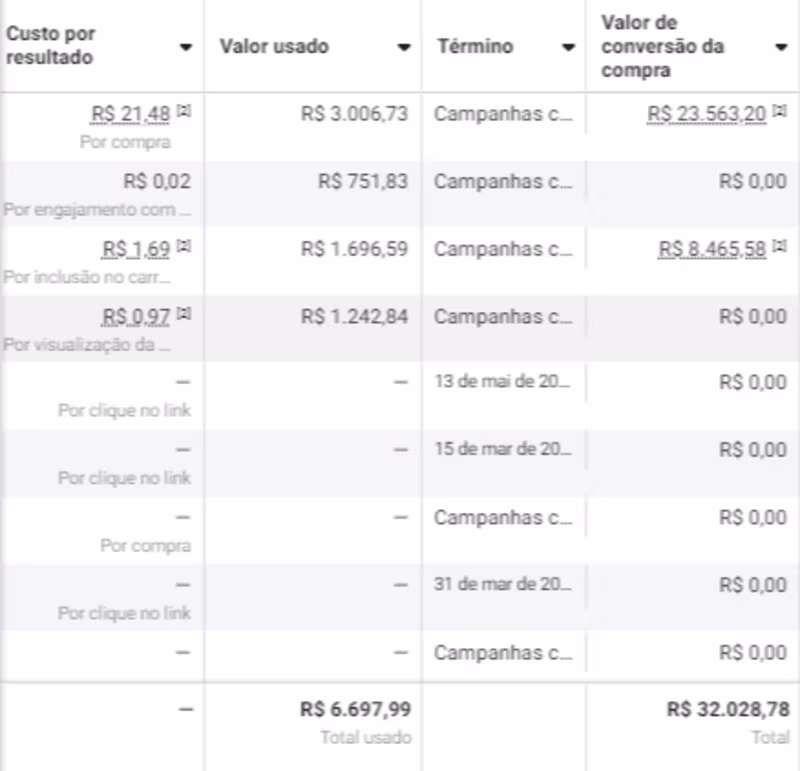This screenshot has height=771, width=800.
Task: Open Custo por resultado column dropdown
Action: tap(185, 47)
